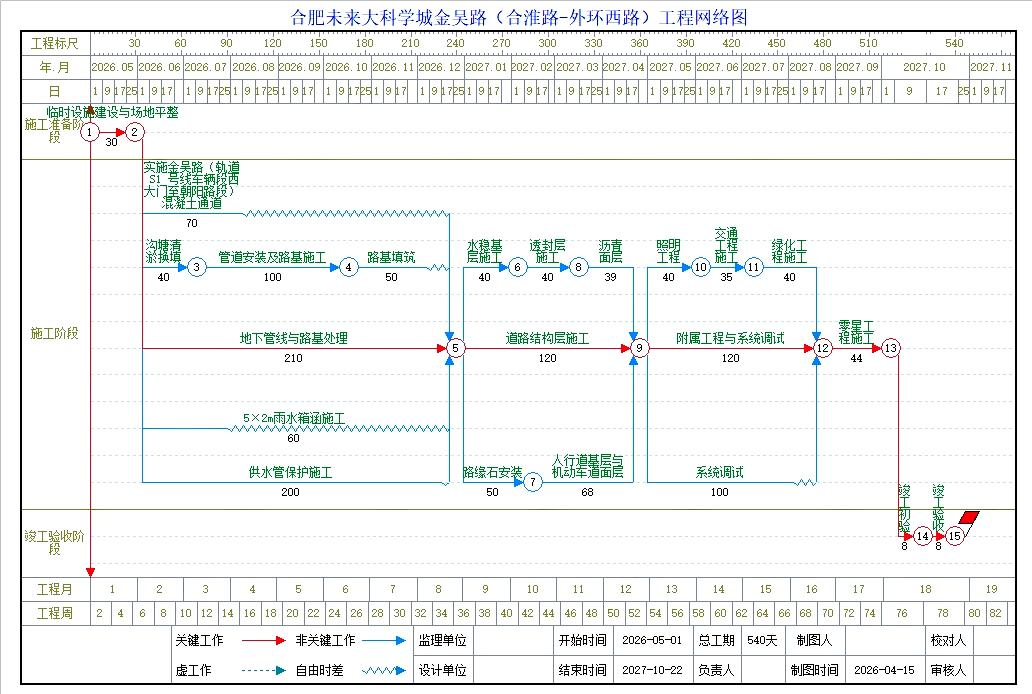The height and width of the screenshot is (694, 1032).
Task: Click the end time value 2027-10-22
Action: 652,670
